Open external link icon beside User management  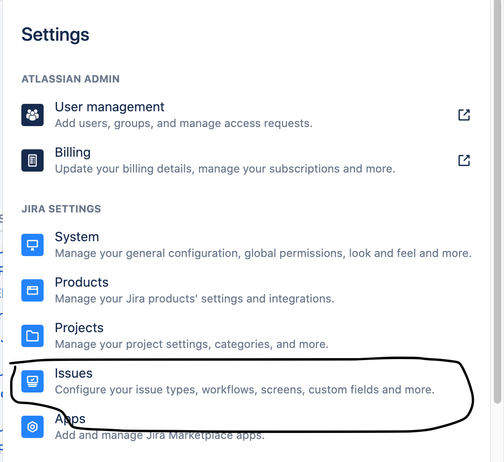point(464,115)
